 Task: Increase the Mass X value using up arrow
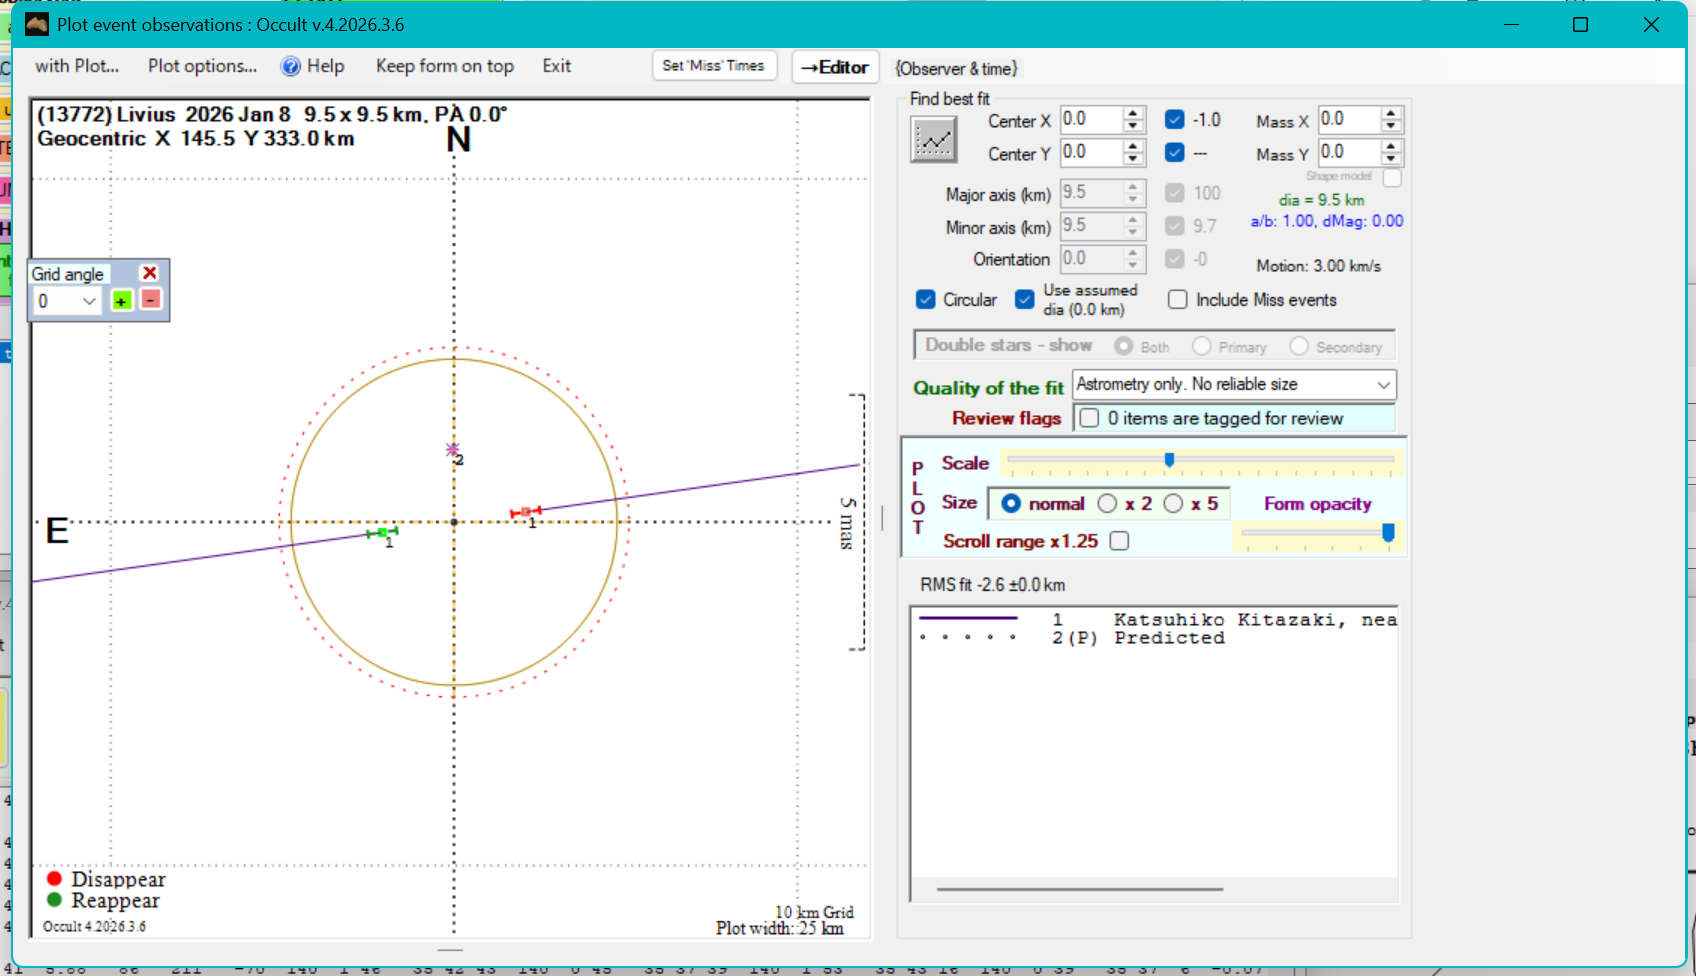pos(1391,114)
